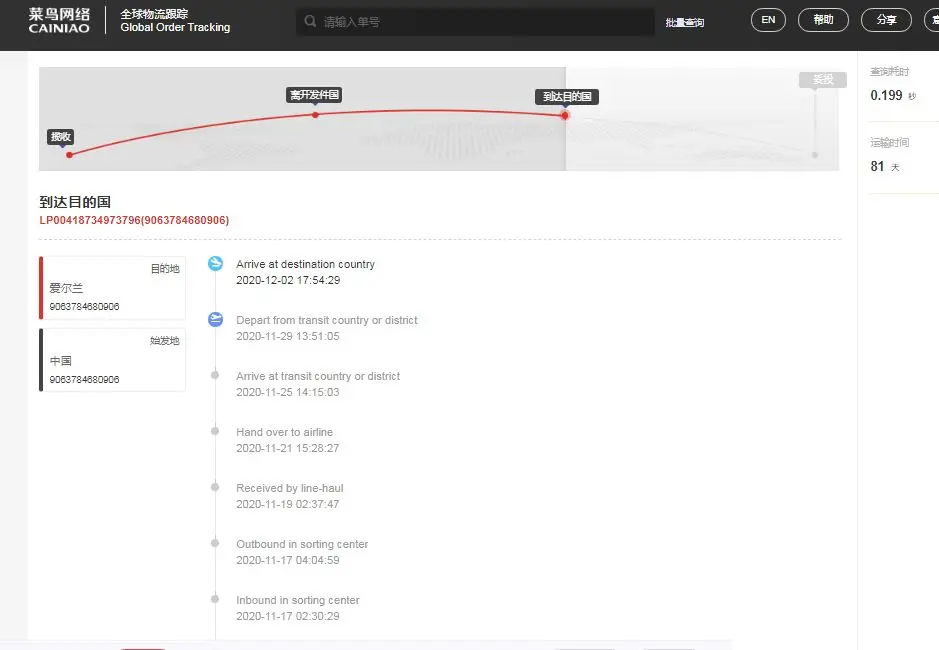Click the gray dot beside Arrive at transit country

tap(215, 375)
